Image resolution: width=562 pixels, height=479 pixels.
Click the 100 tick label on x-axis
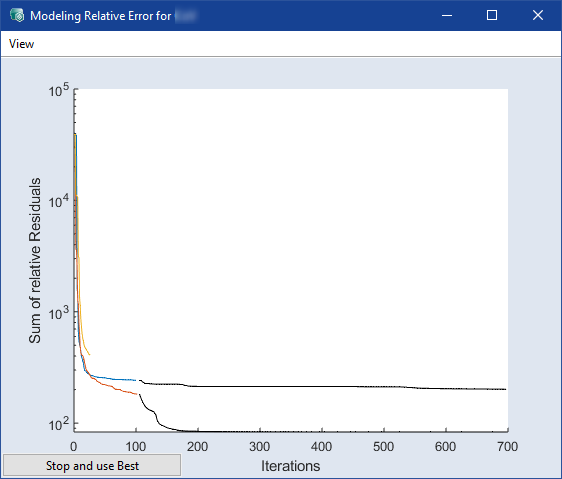135,447
